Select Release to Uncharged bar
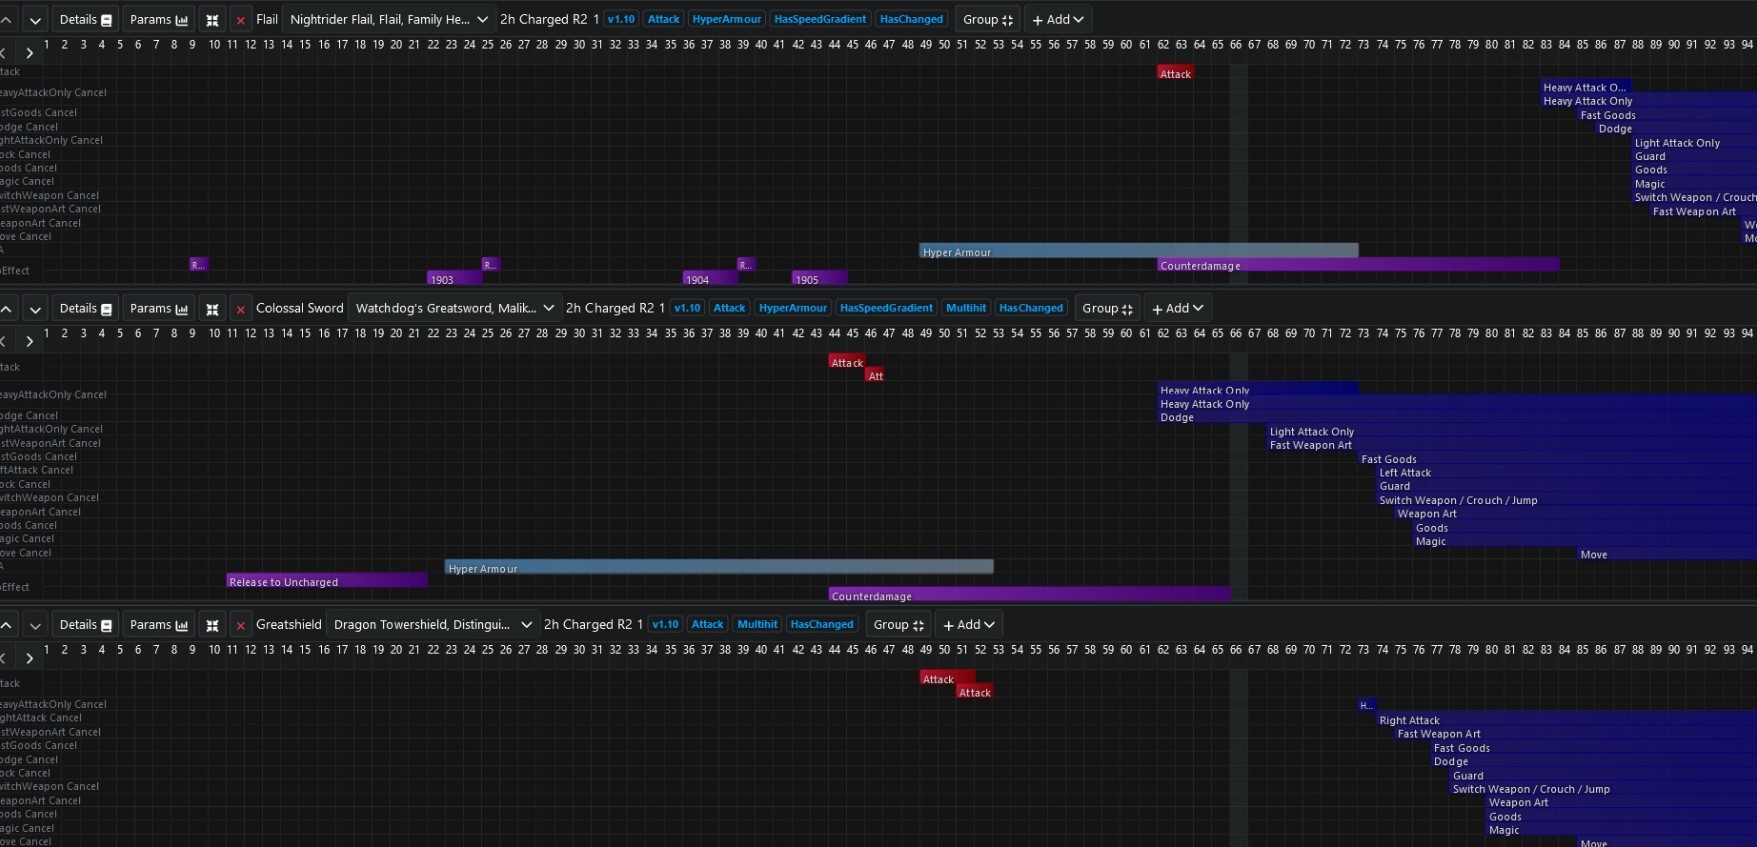 pos(327,581)
